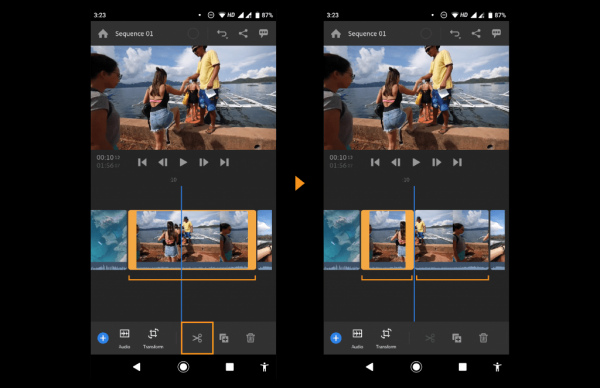
Task: Jump to sequence start in left phone
Action: [142, 162]
